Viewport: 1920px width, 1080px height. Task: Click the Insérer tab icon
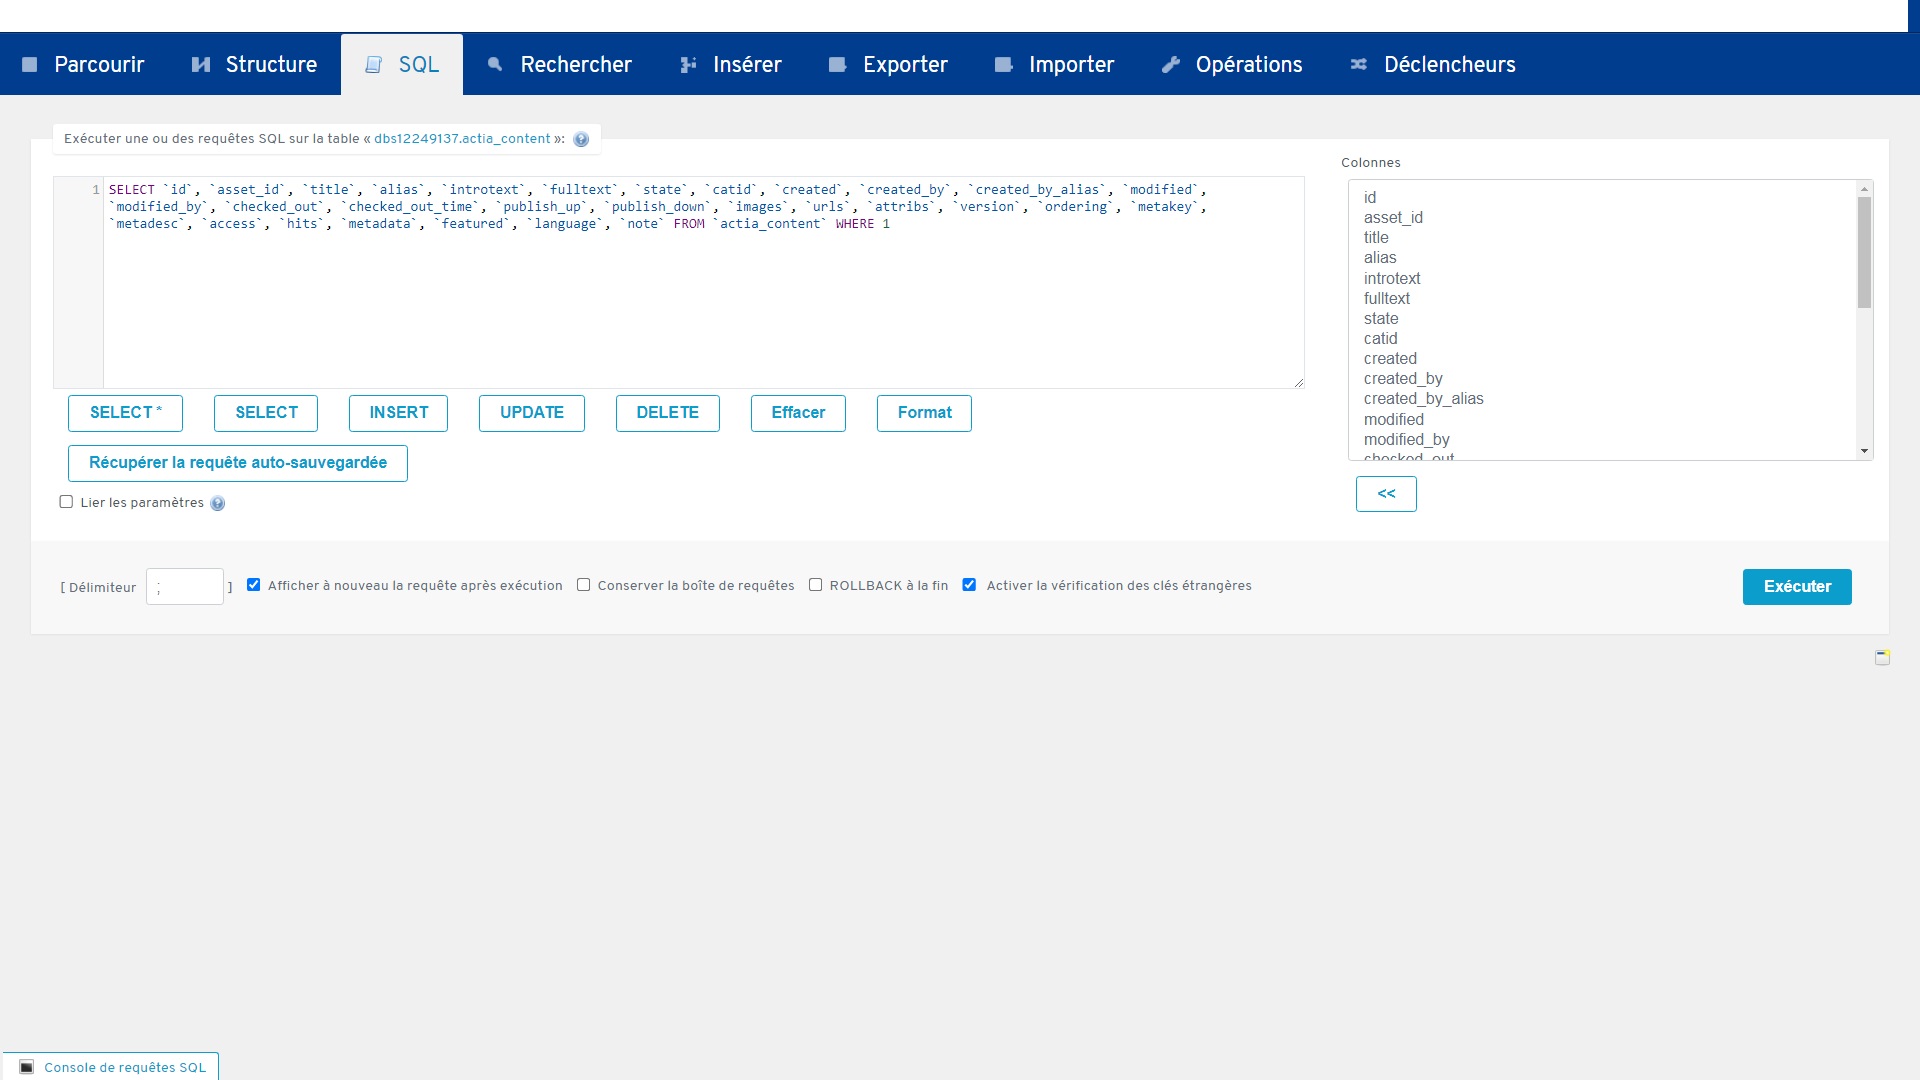click(688, 65)
